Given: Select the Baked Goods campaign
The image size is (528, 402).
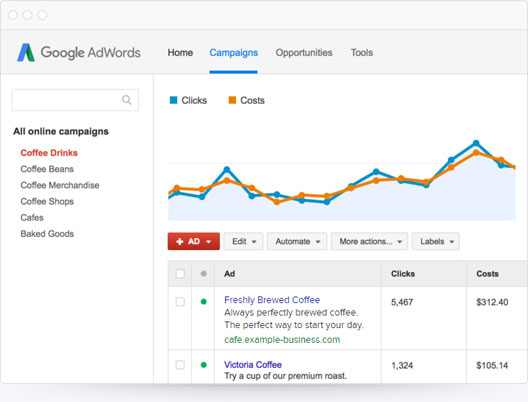Looking at the screenshot, I should [47, 234].
